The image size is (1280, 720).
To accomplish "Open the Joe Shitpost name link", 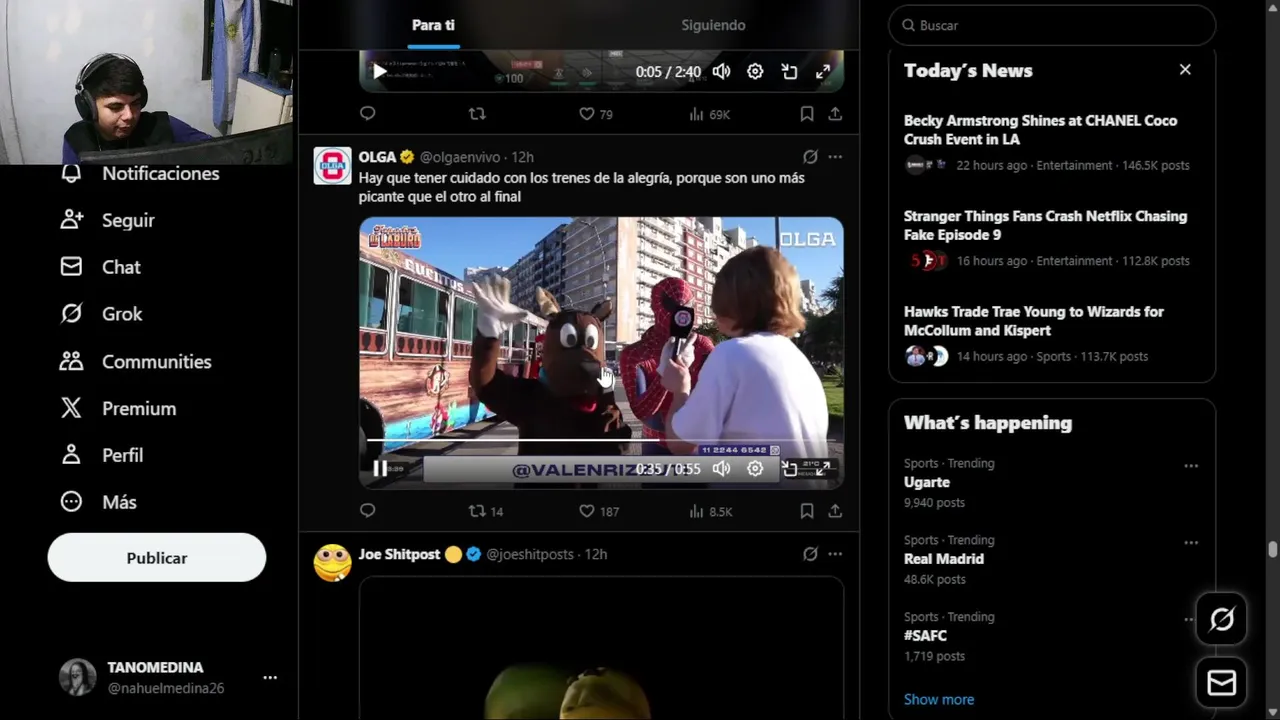I will coord(400,554).
